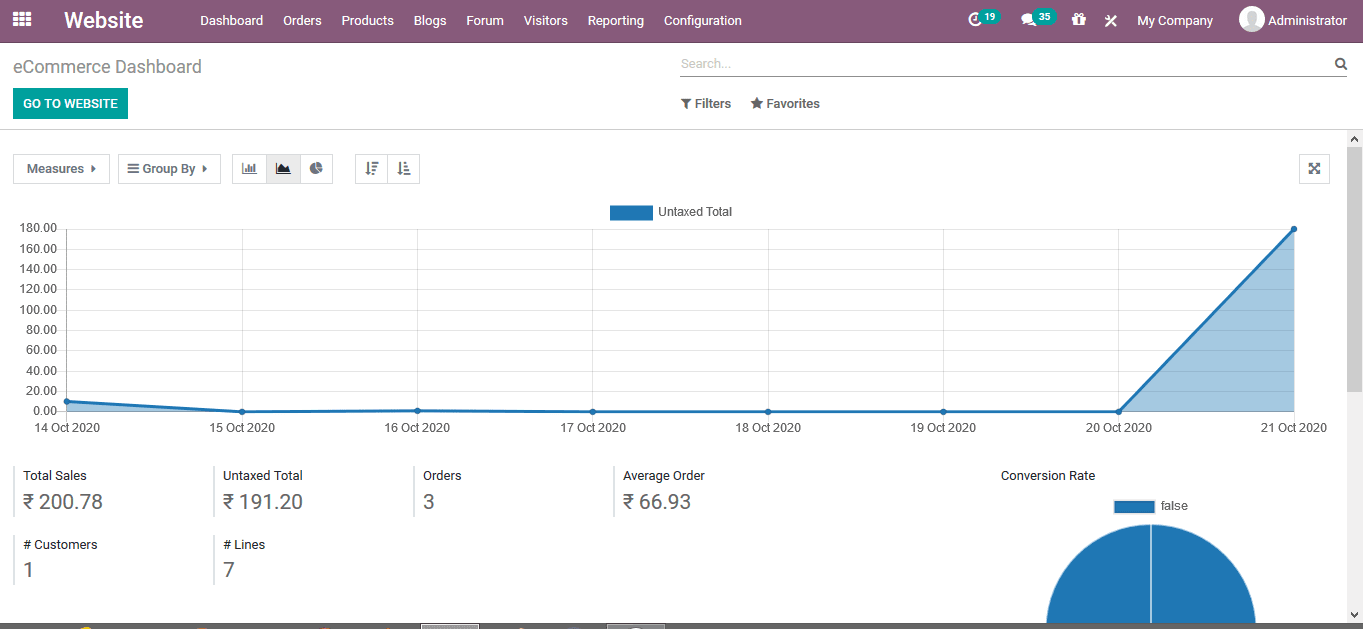Click the Untaxed Total ₹ 191.20 figure
The width and height of the screenshot is (1363, 629).
[263, 502]
